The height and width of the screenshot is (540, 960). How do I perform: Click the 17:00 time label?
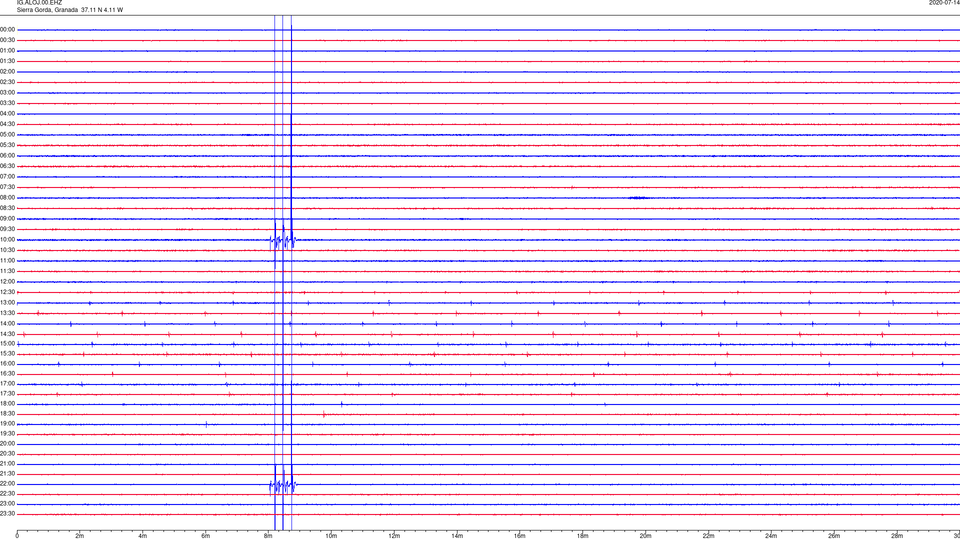click(8, 384)
